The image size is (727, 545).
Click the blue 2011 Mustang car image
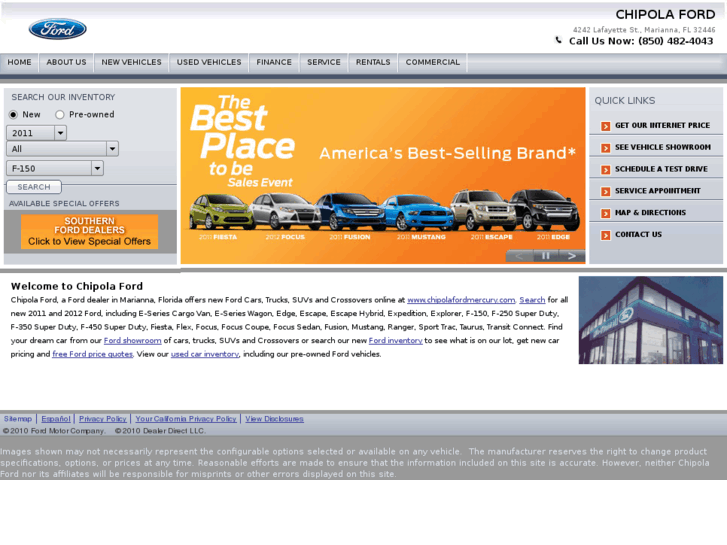[417, 213]
